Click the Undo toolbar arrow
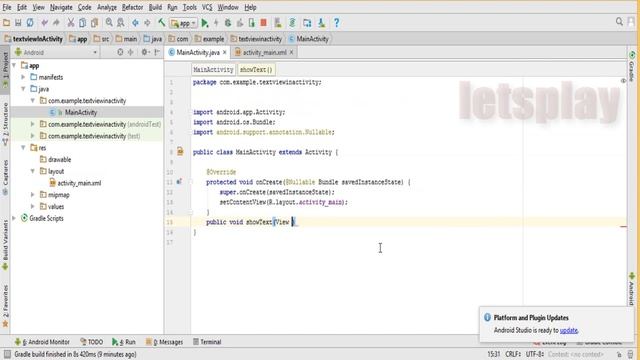The image size is (640, 360). (44, 23)
